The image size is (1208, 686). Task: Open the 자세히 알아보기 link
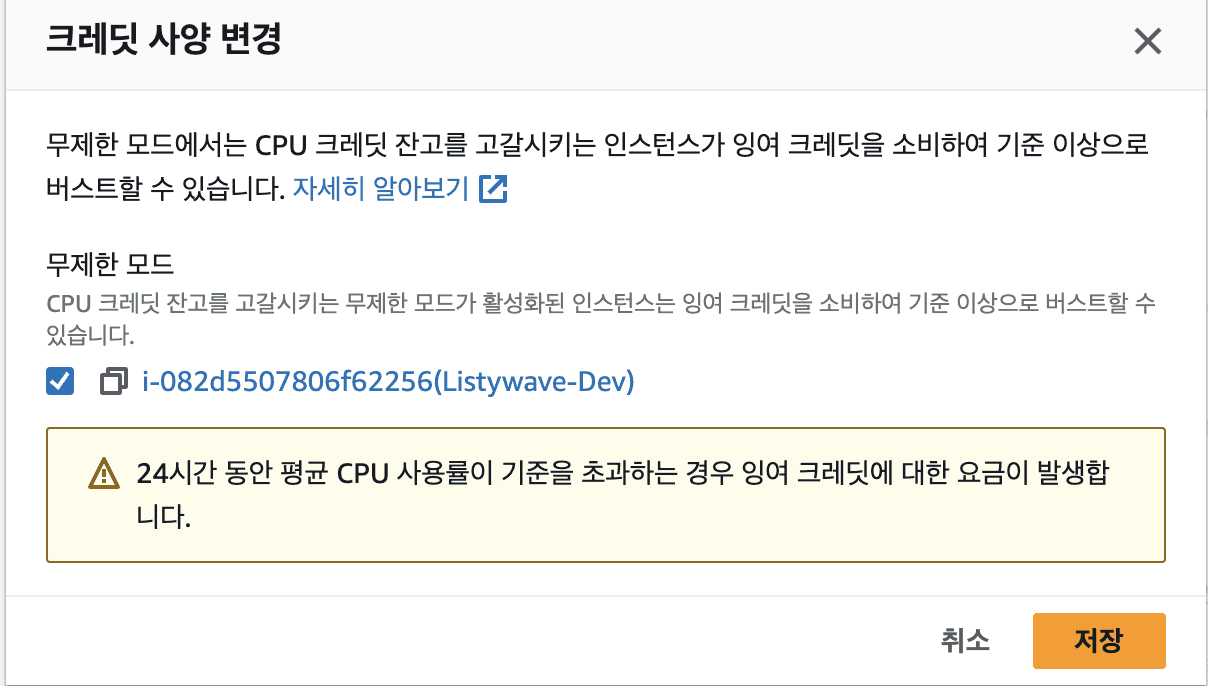pos(381,189)
